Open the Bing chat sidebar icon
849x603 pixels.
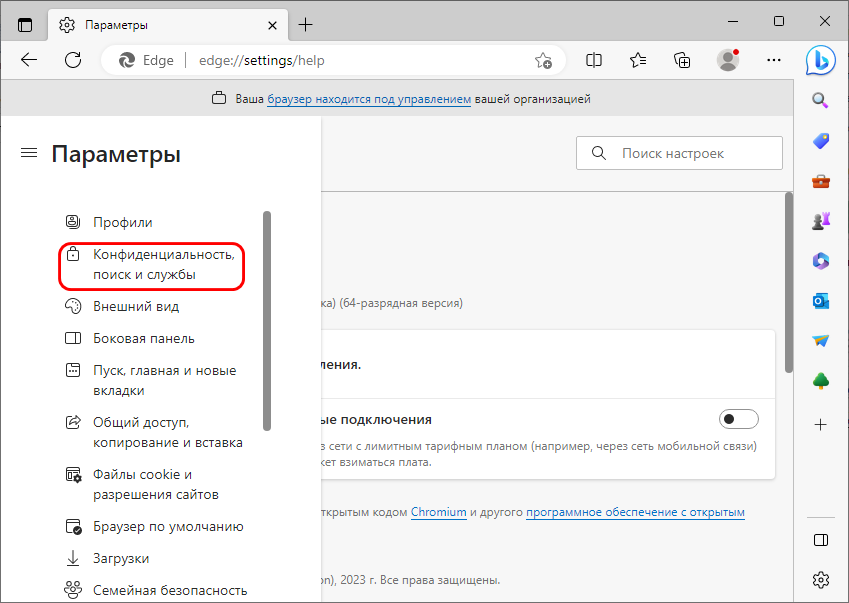click(x=820, y=60)
